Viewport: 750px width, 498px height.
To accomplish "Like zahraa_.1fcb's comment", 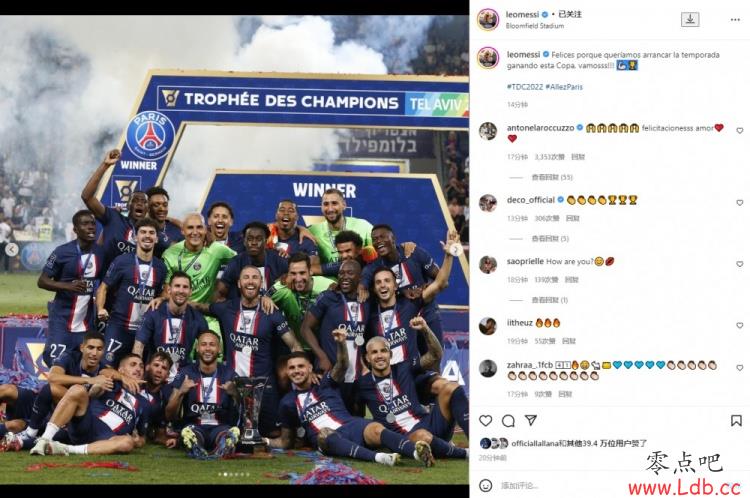I will (739, 368).
